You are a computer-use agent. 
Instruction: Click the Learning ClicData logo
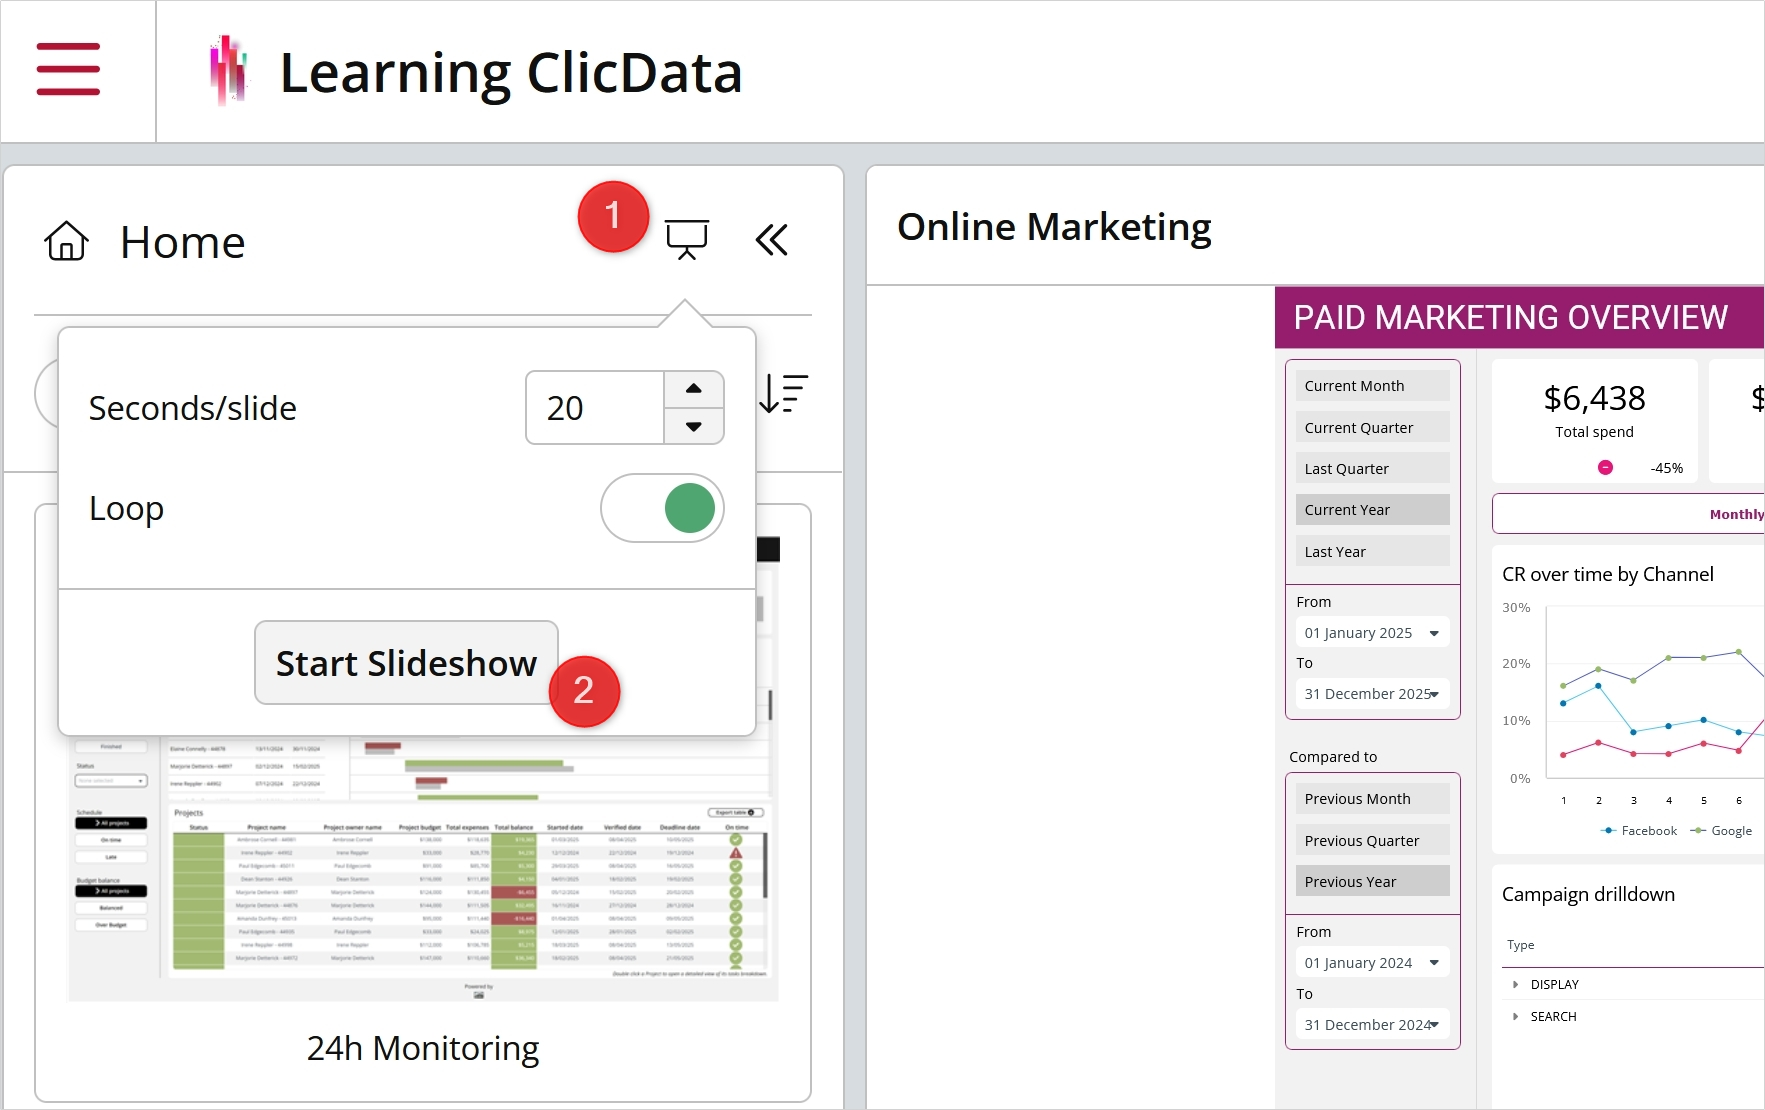[229, 70]
